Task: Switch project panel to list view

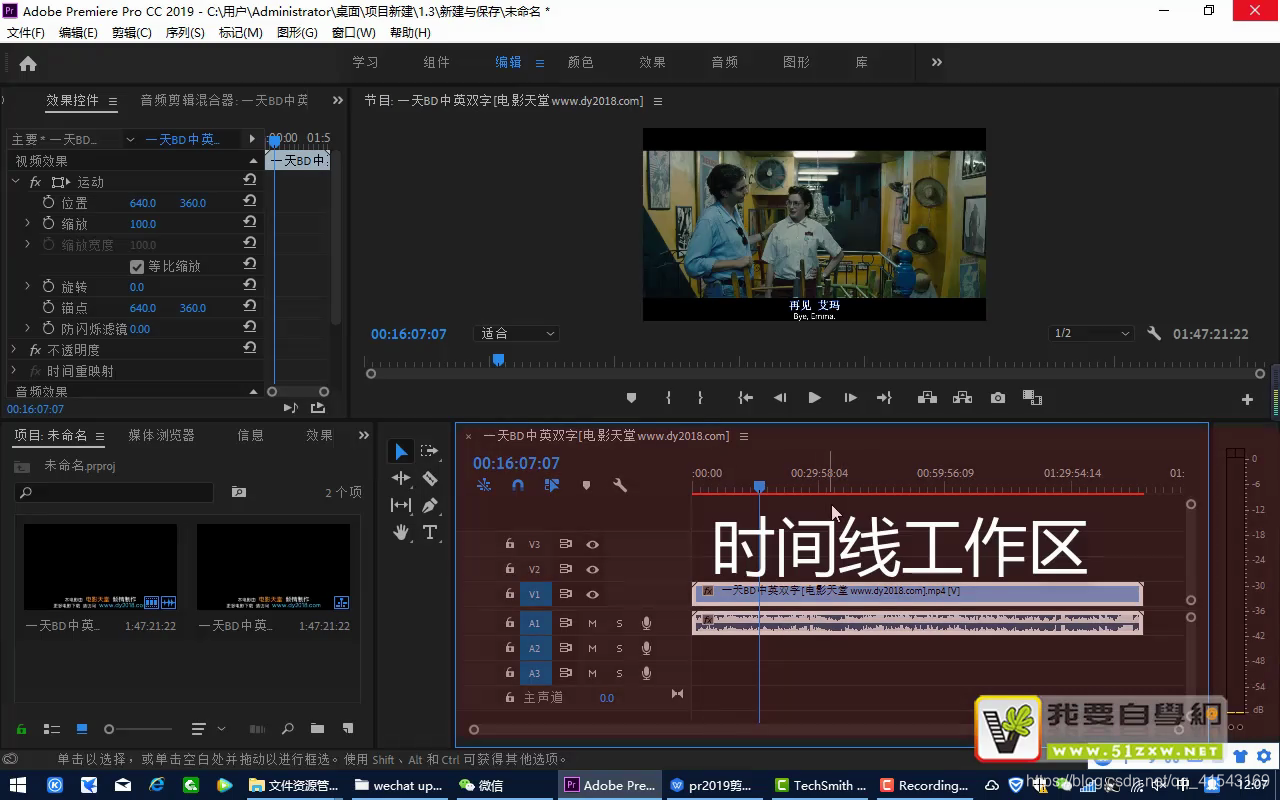Action: (52, 729)
